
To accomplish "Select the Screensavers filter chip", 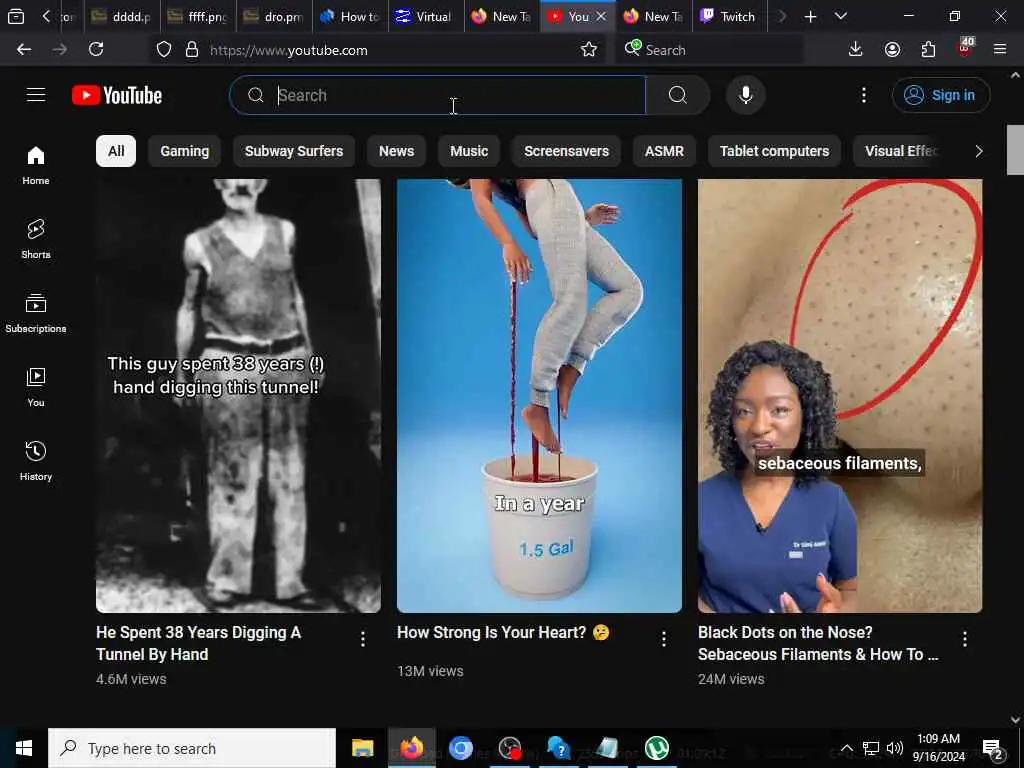I will 566,151.
